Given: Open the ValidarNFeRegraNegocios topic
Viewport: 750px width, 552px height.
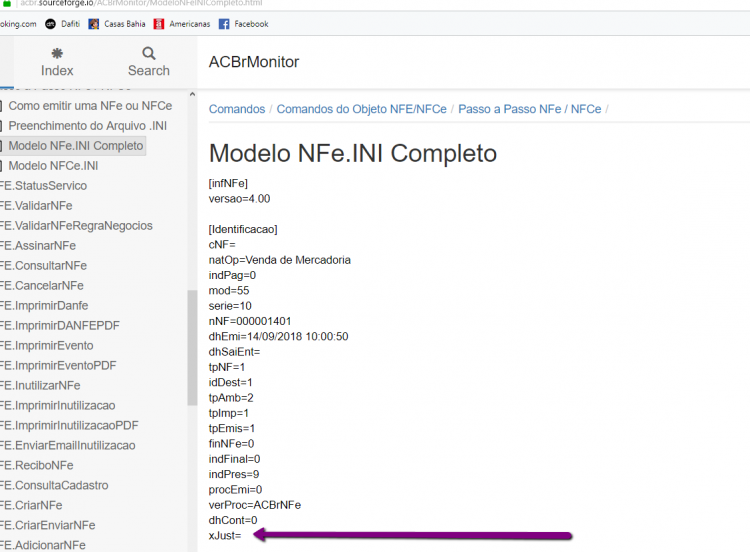Looking at the screenshot, I should 77,226.
